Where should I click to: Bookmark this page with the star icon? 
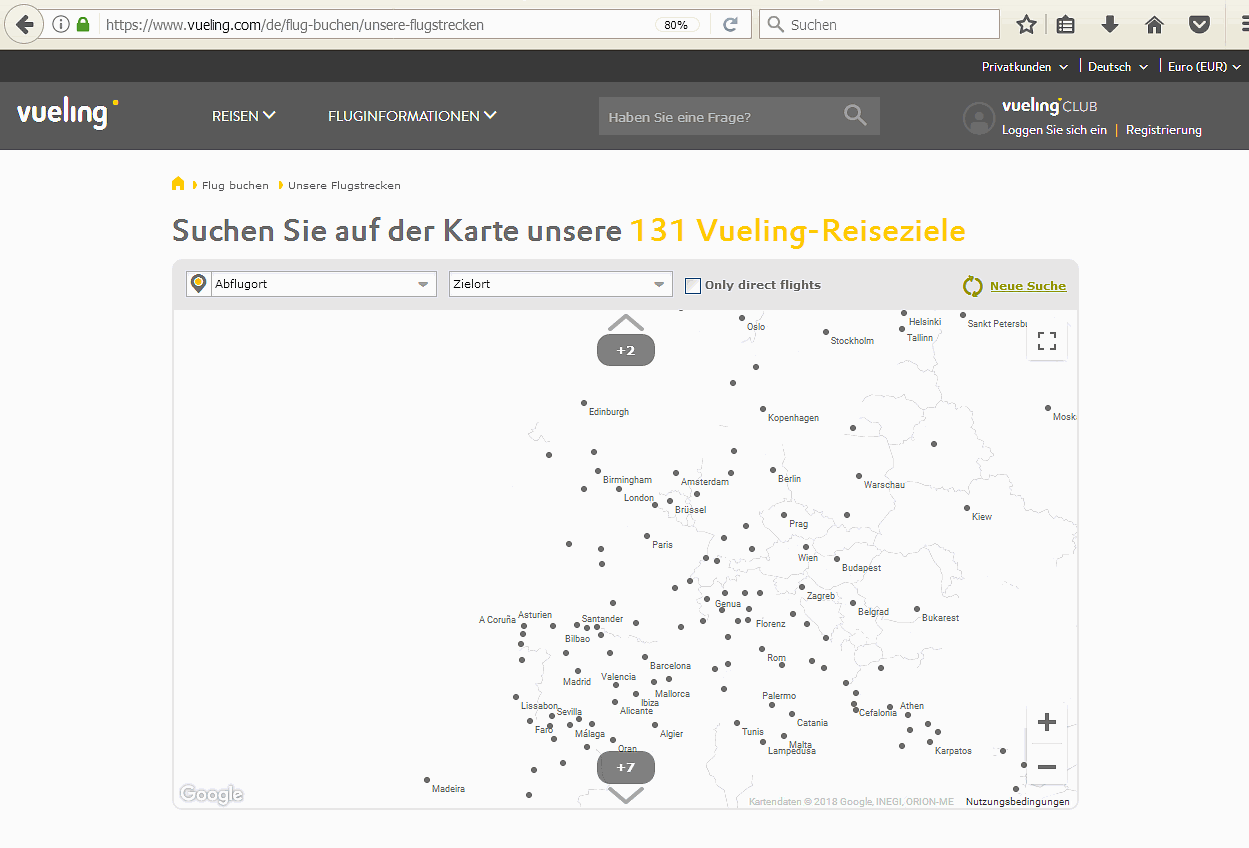coord(1026,24)
